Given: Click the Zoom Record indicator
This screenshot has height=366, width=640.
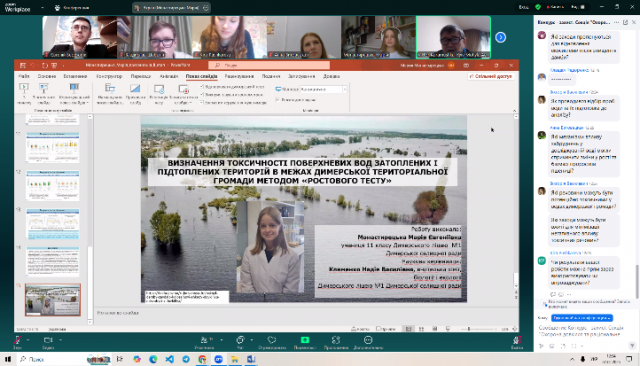Looking at the screenshot, I should pos(555,7).
